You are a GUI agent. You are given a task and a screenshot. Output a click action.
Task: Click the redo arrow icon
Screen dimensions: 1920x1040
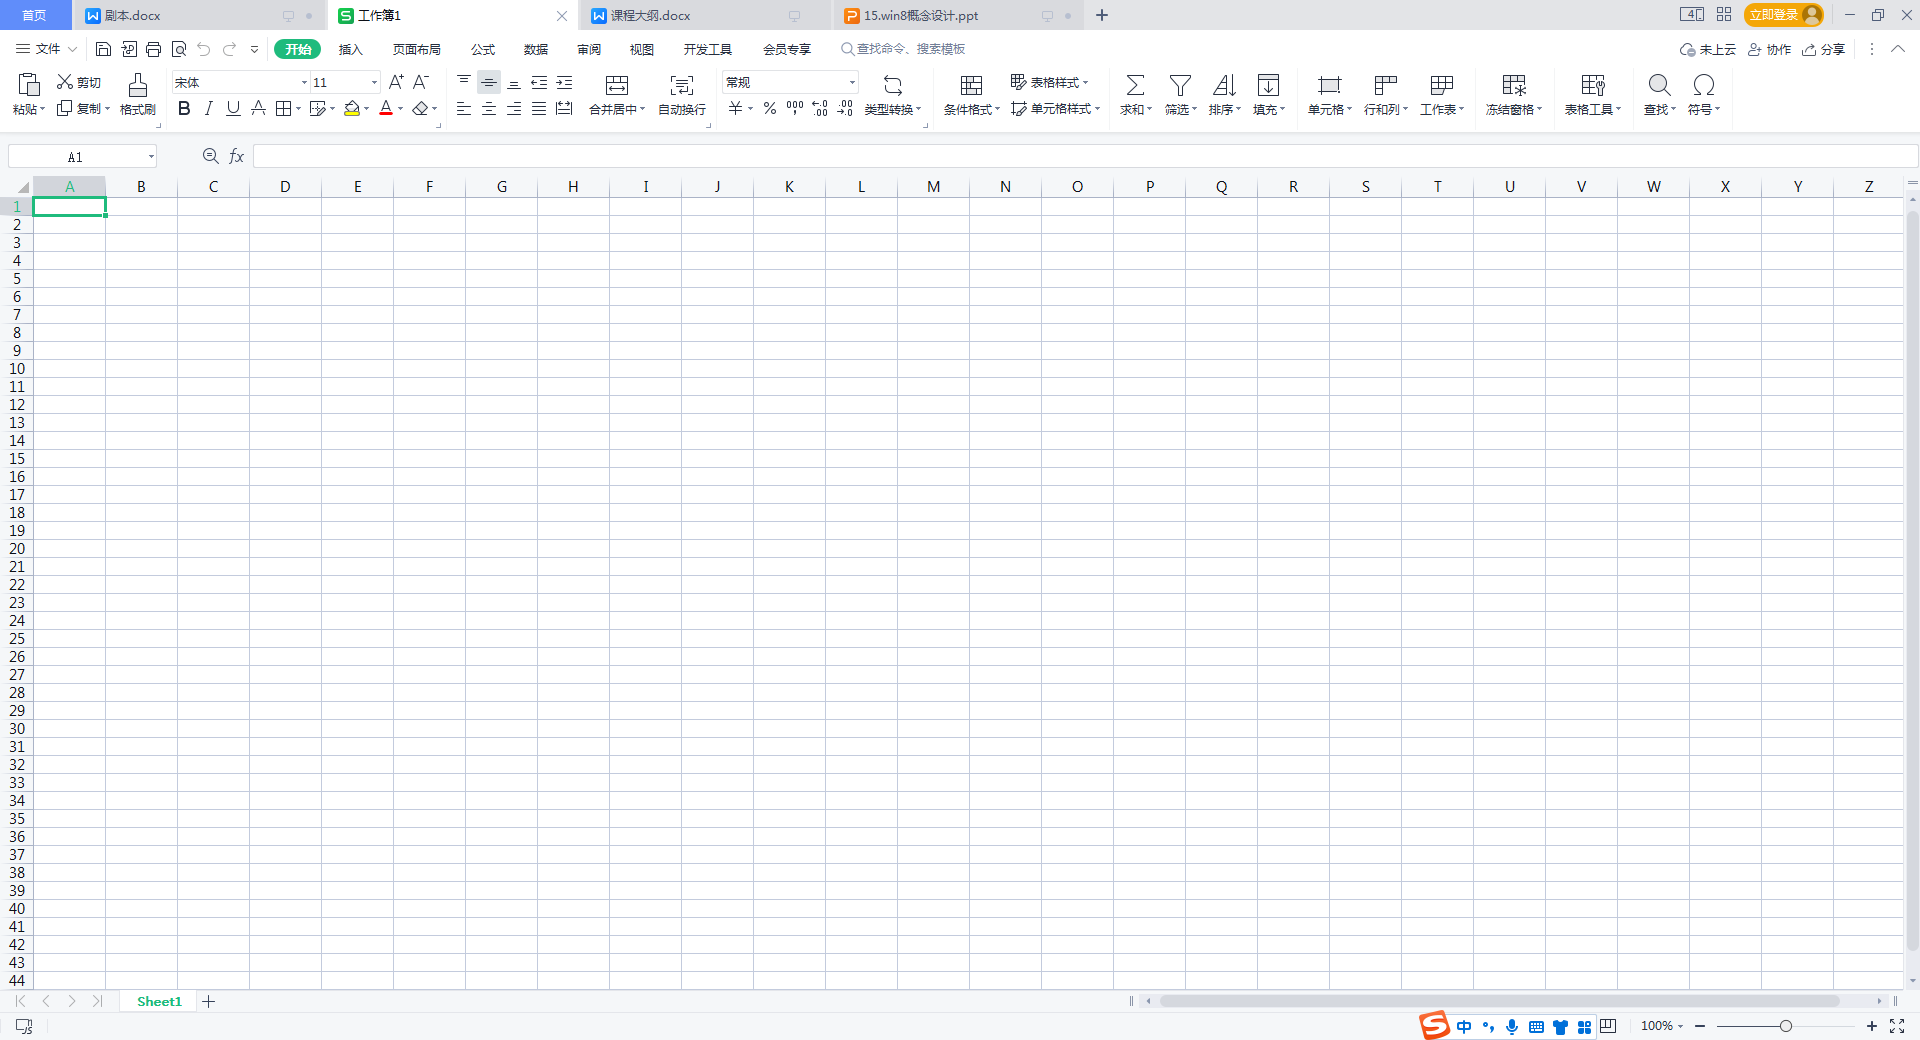tap(230, 49)
